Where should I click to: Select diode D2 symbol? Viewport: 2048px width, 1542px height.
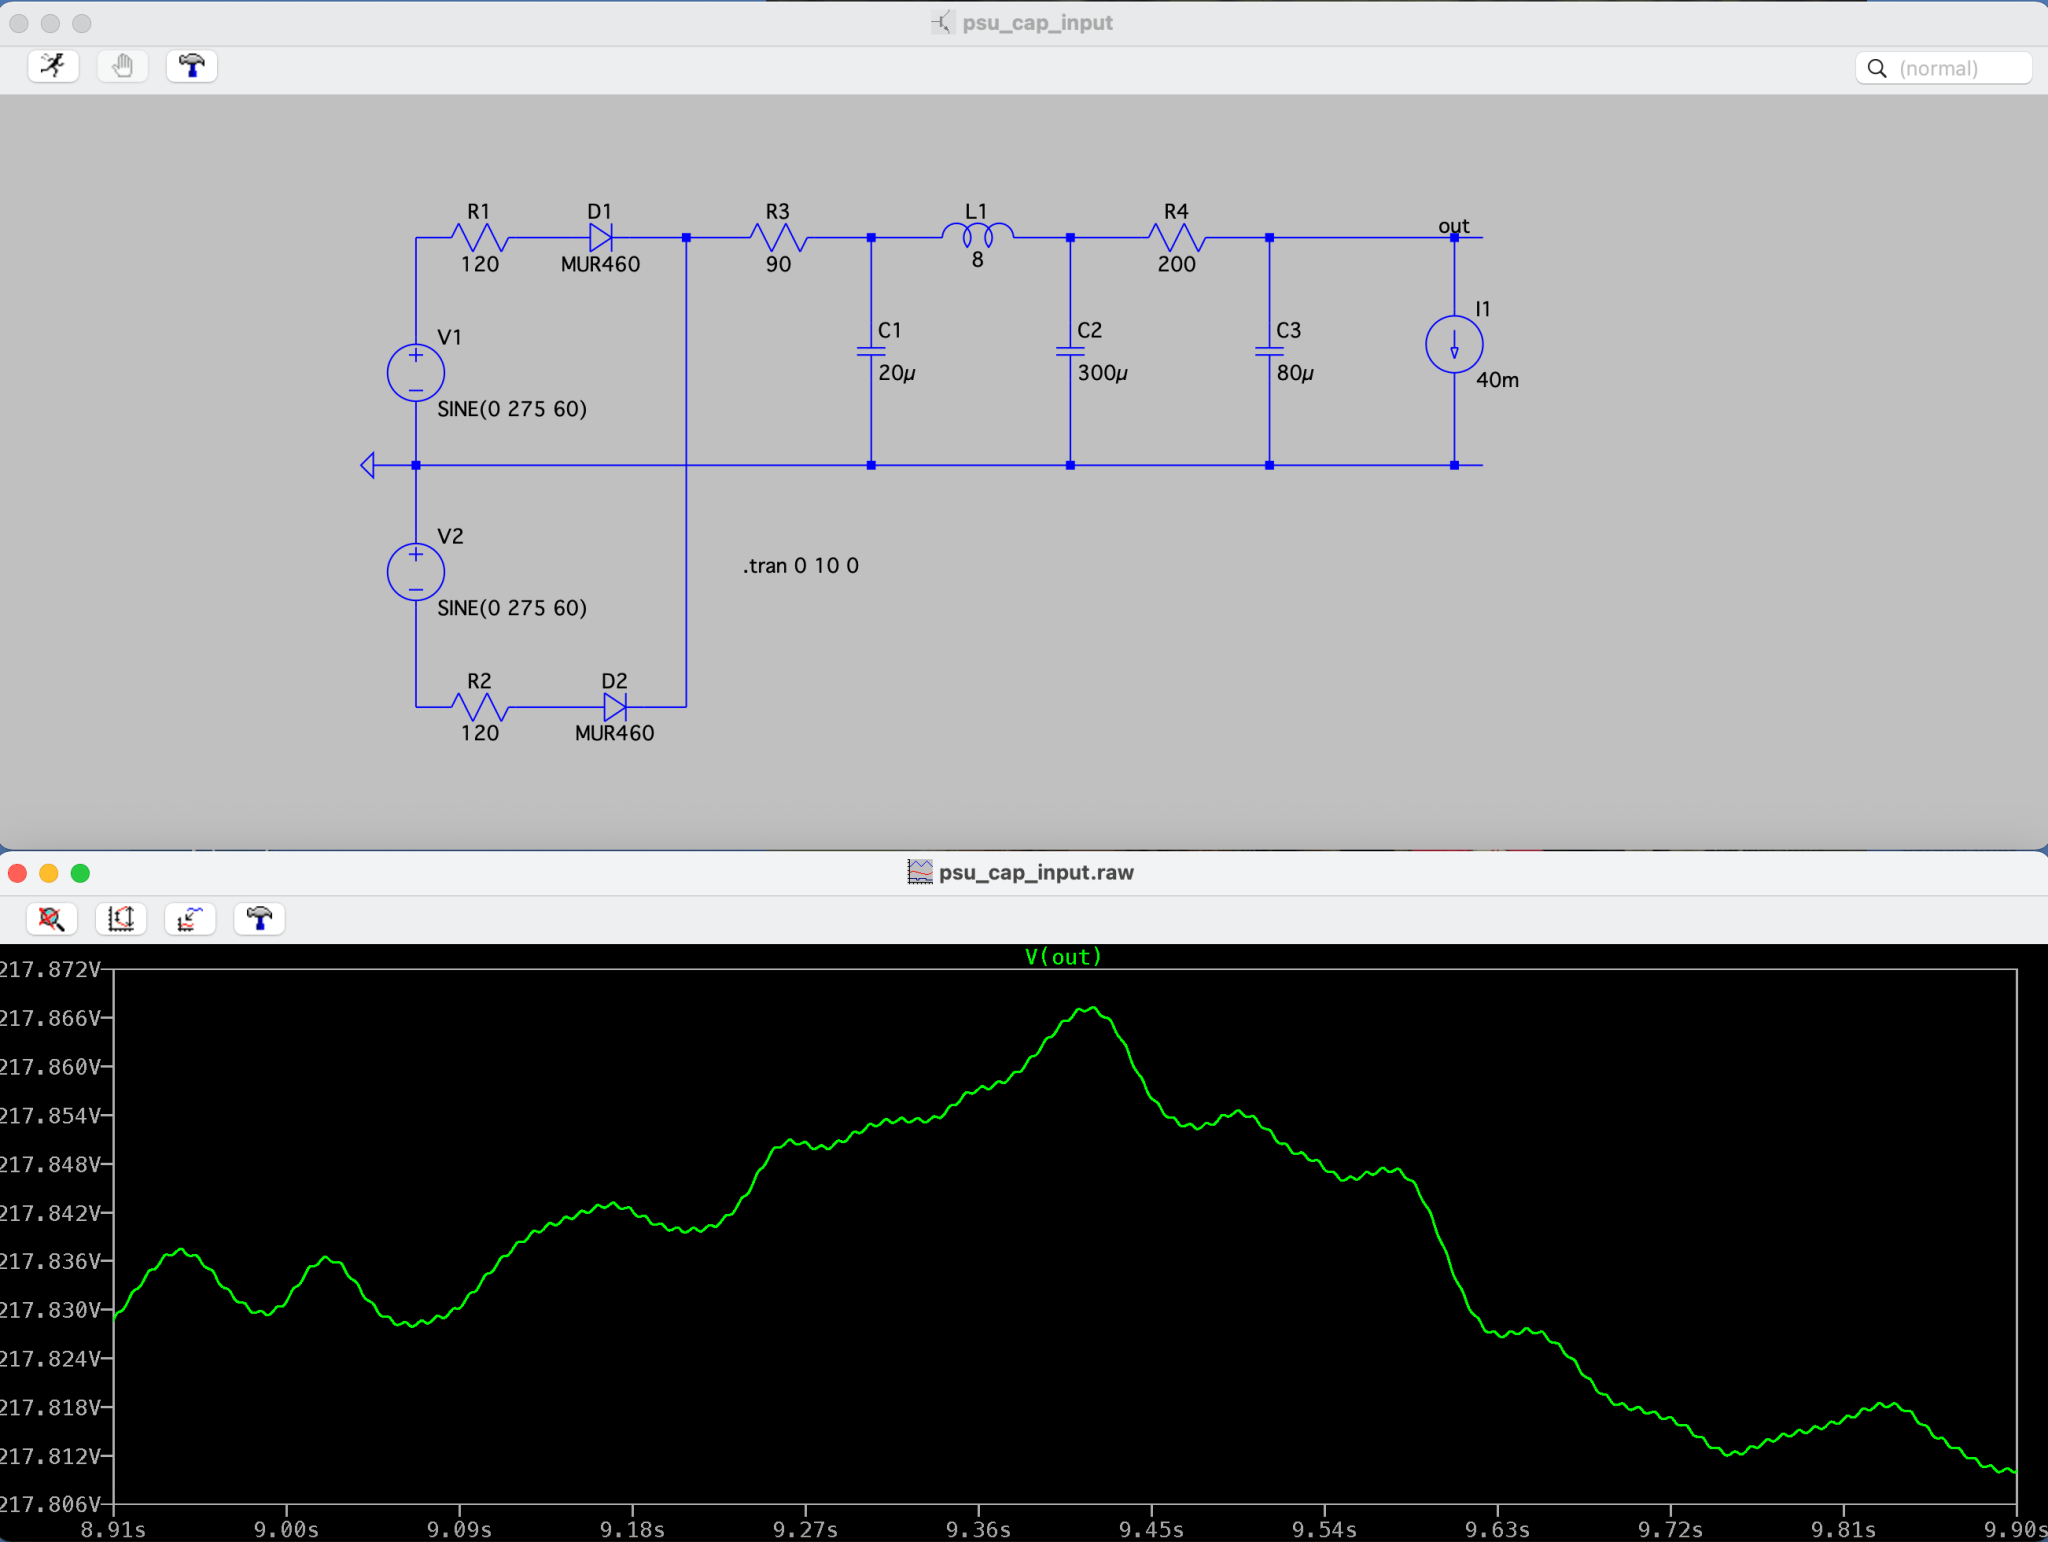tap(614, 707)
